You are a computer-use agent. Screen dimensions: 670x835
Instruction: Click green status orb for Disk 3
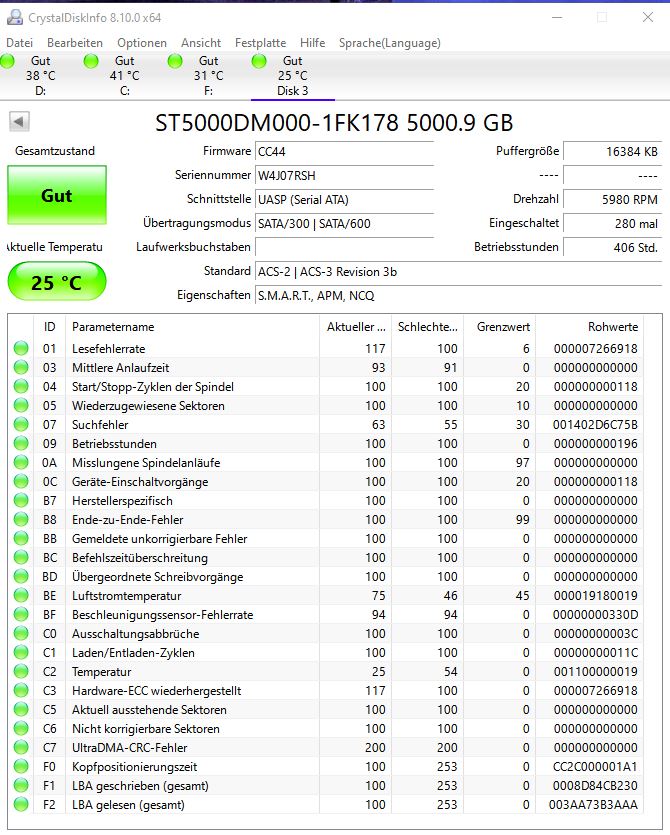tap(259, 61)
